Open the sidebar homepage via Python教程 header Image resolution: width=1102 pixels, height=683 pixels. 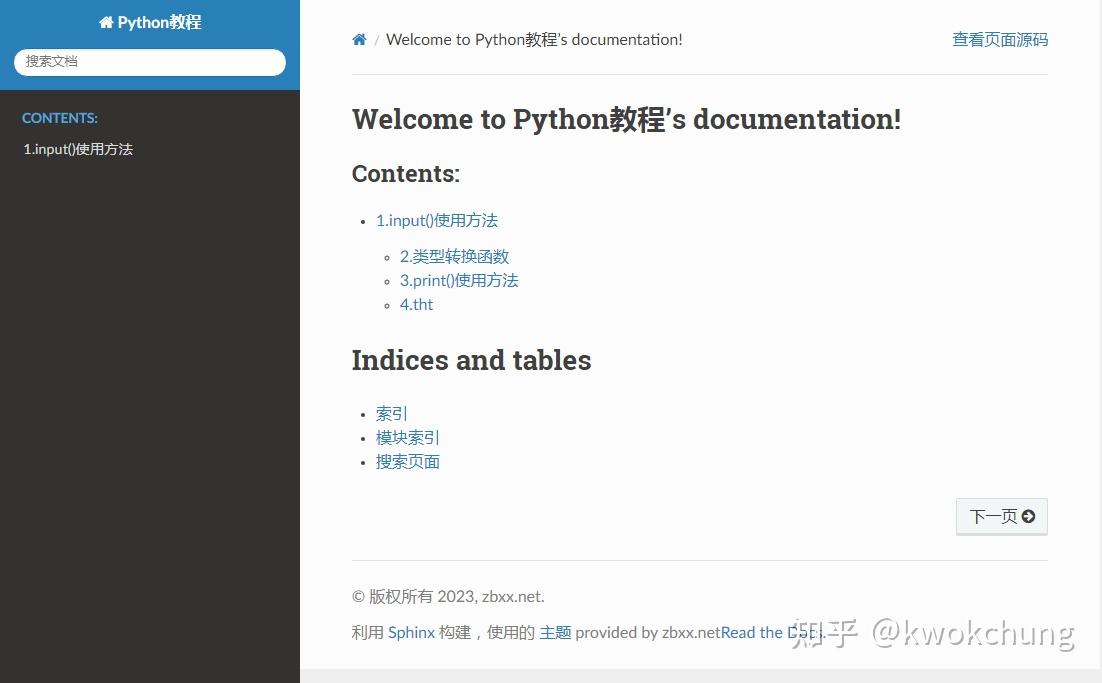click(160, 21)
